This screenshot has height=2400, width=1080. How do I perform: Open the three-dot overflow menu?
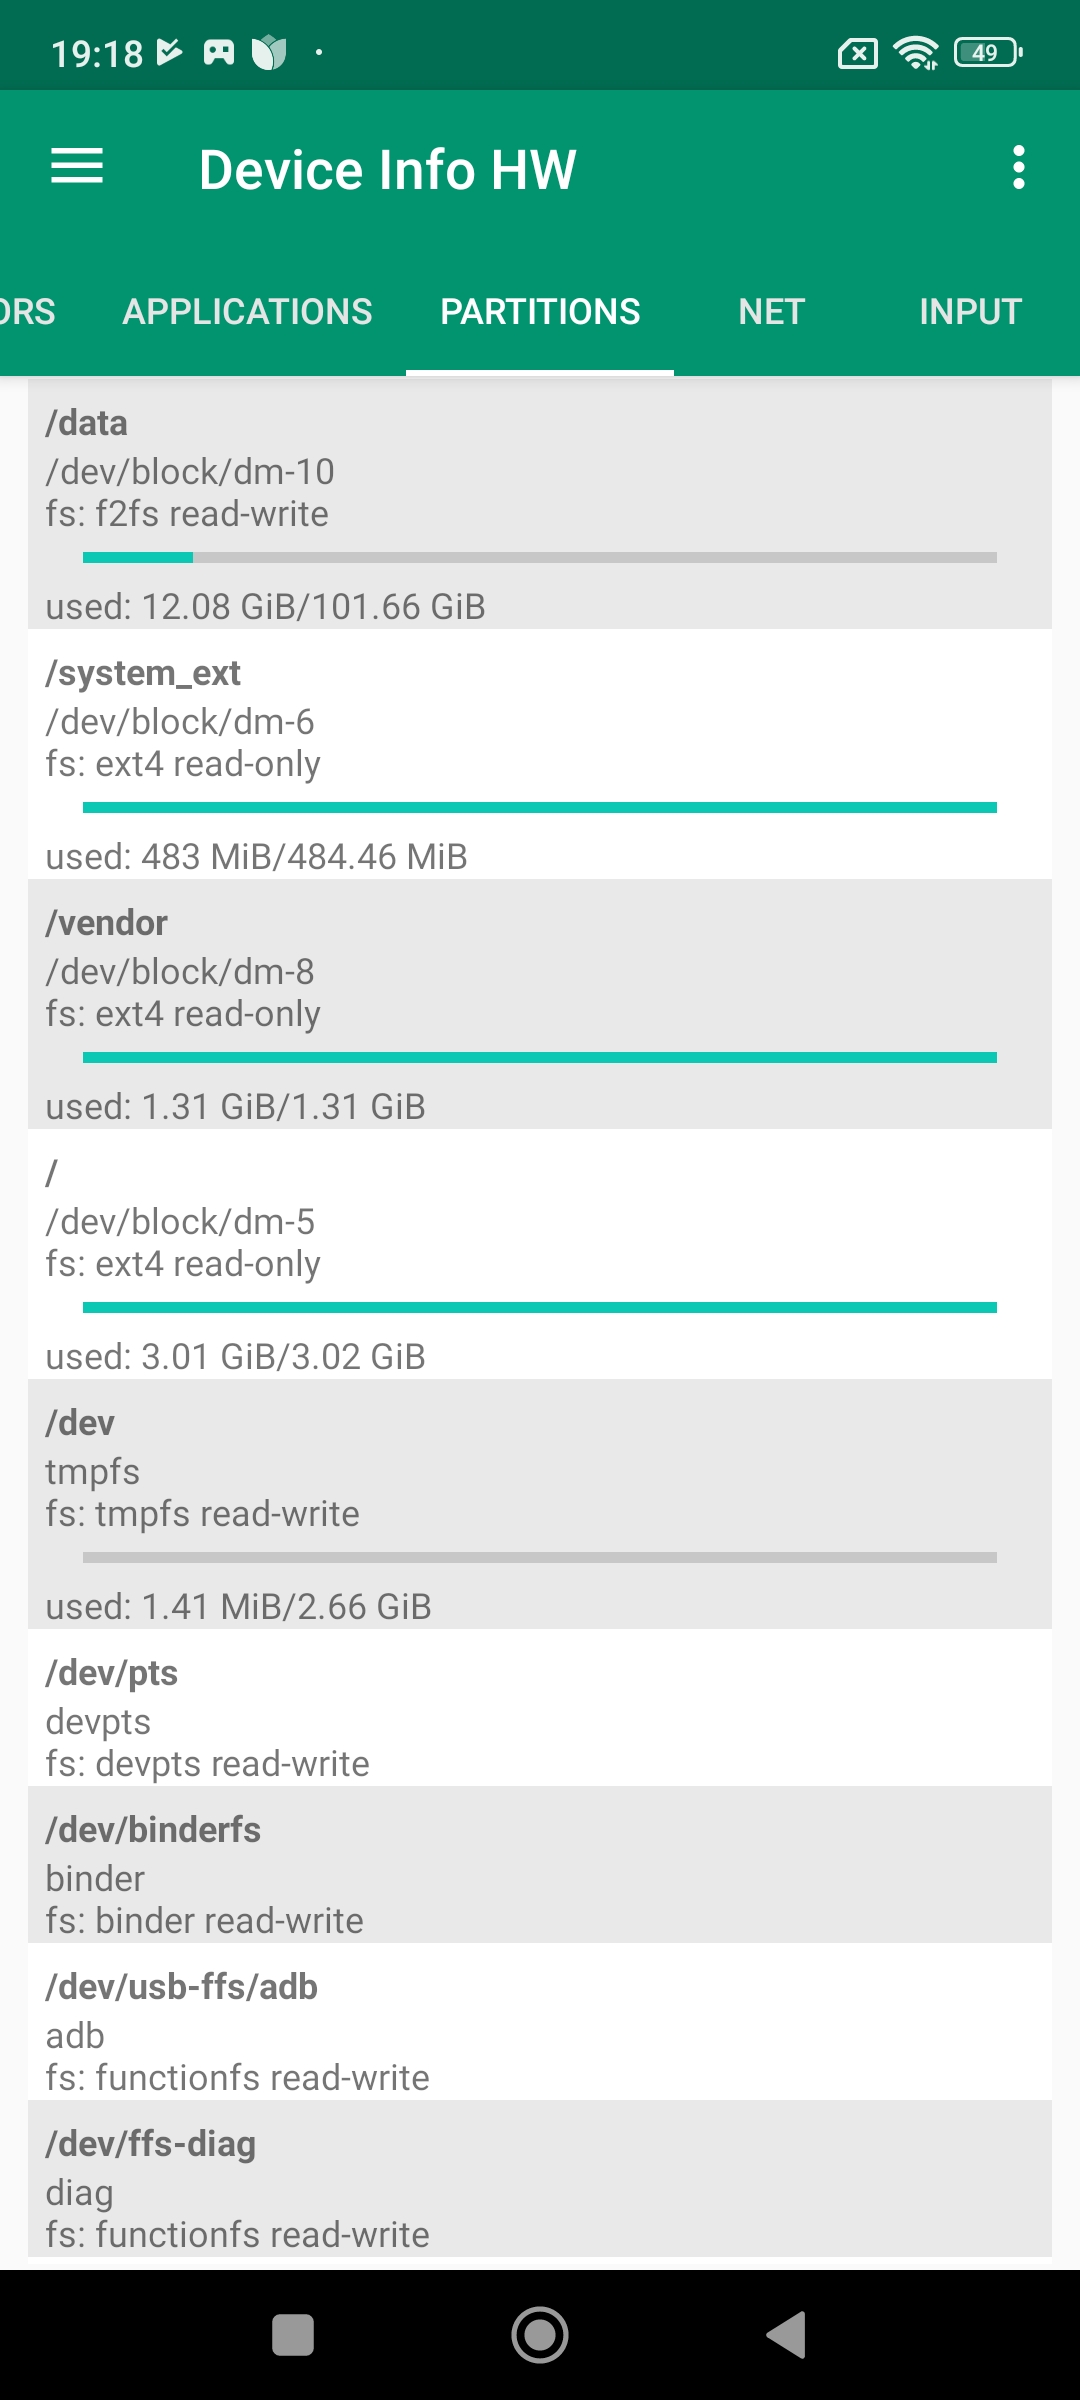tap(1018, 167)
